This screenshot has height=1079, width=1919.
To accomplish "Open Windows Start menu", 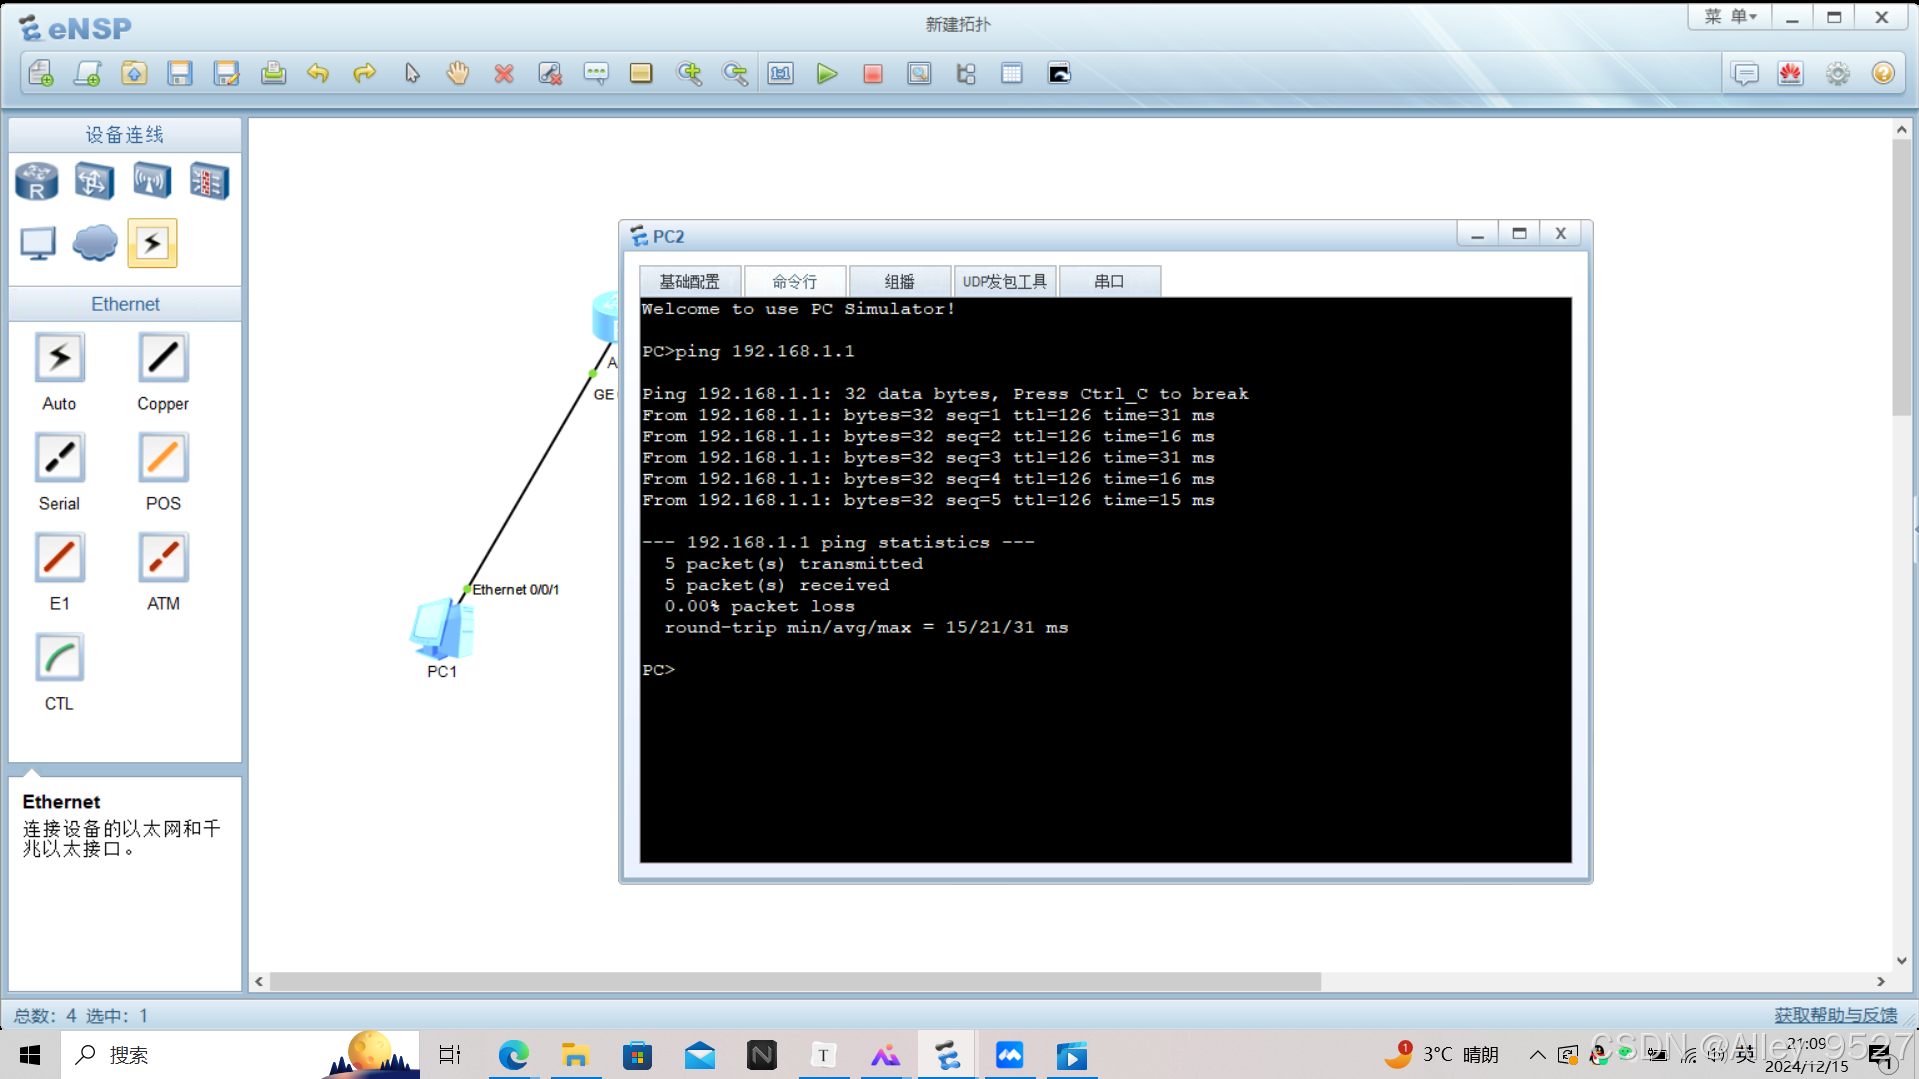I will click(30, 1055).
